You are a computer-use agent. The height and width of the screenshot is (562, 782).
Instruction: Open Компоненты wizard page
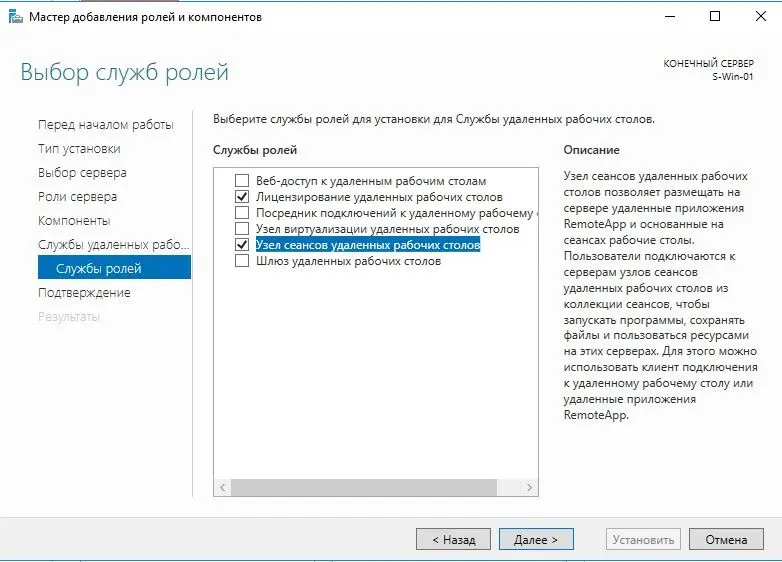tap(74, 221)
